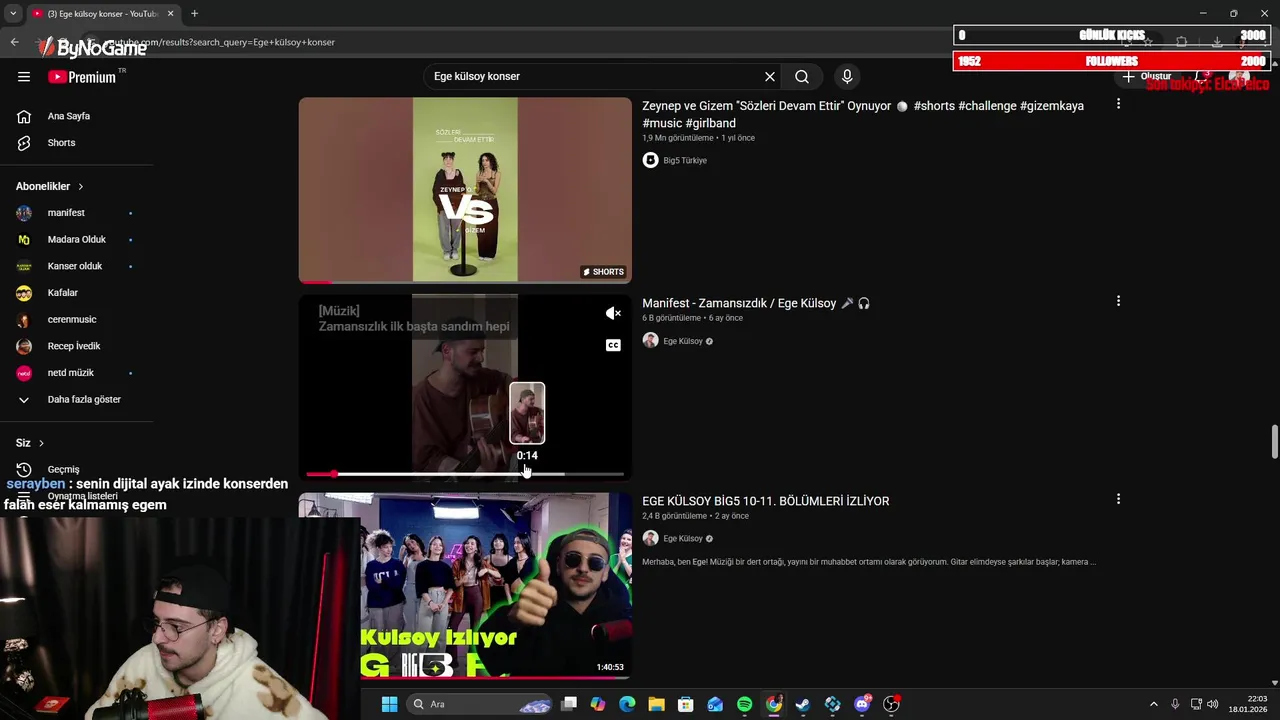Open more options for Manifest Zamansızdık video

[1118, 301]
